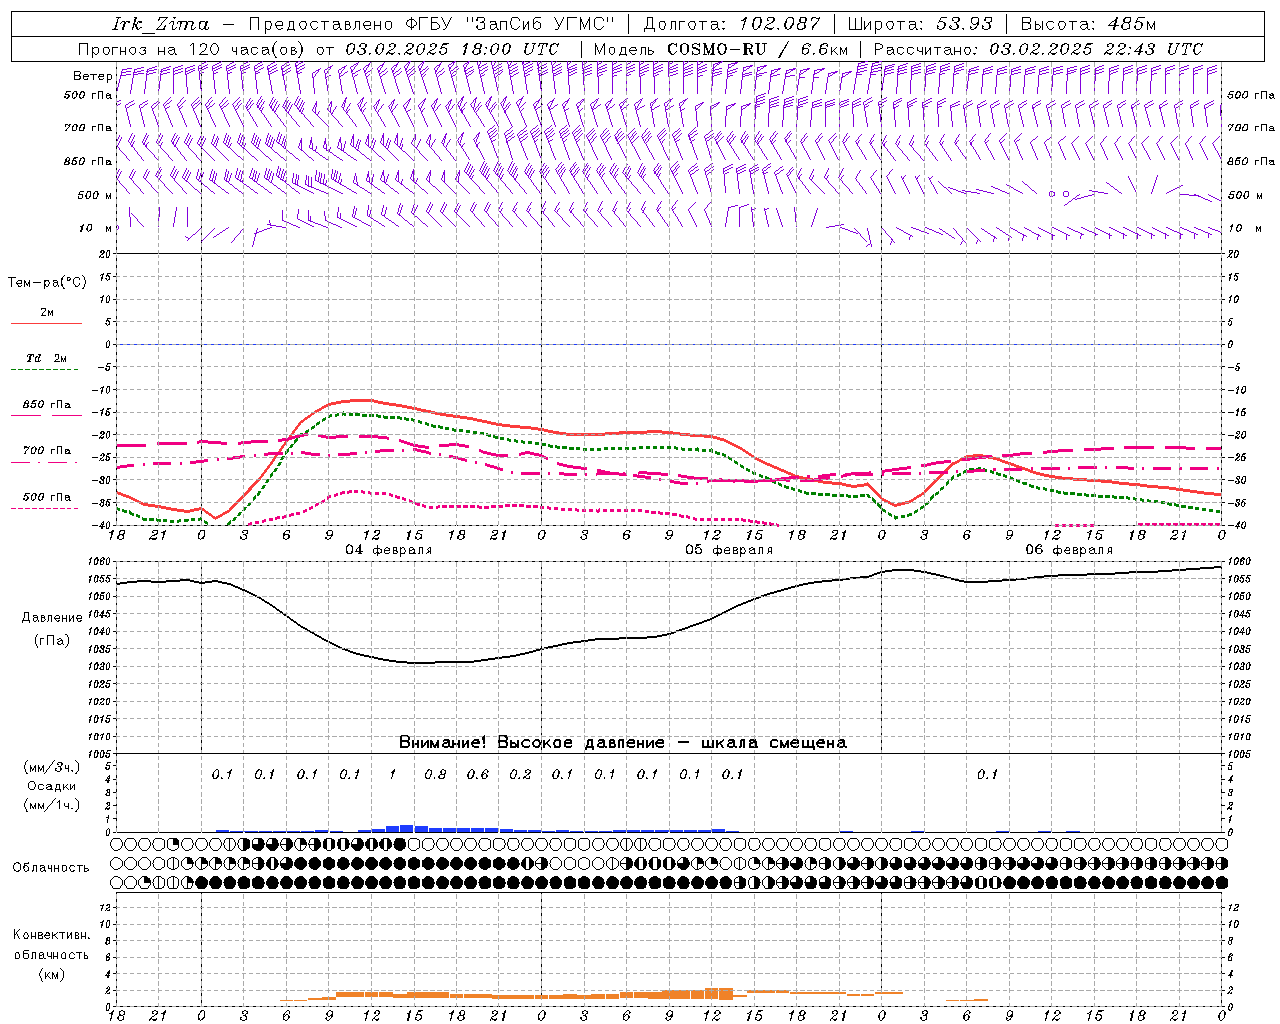
Task: Click the "850 гПа" temperature legend entry
Action: click(47, 405)
